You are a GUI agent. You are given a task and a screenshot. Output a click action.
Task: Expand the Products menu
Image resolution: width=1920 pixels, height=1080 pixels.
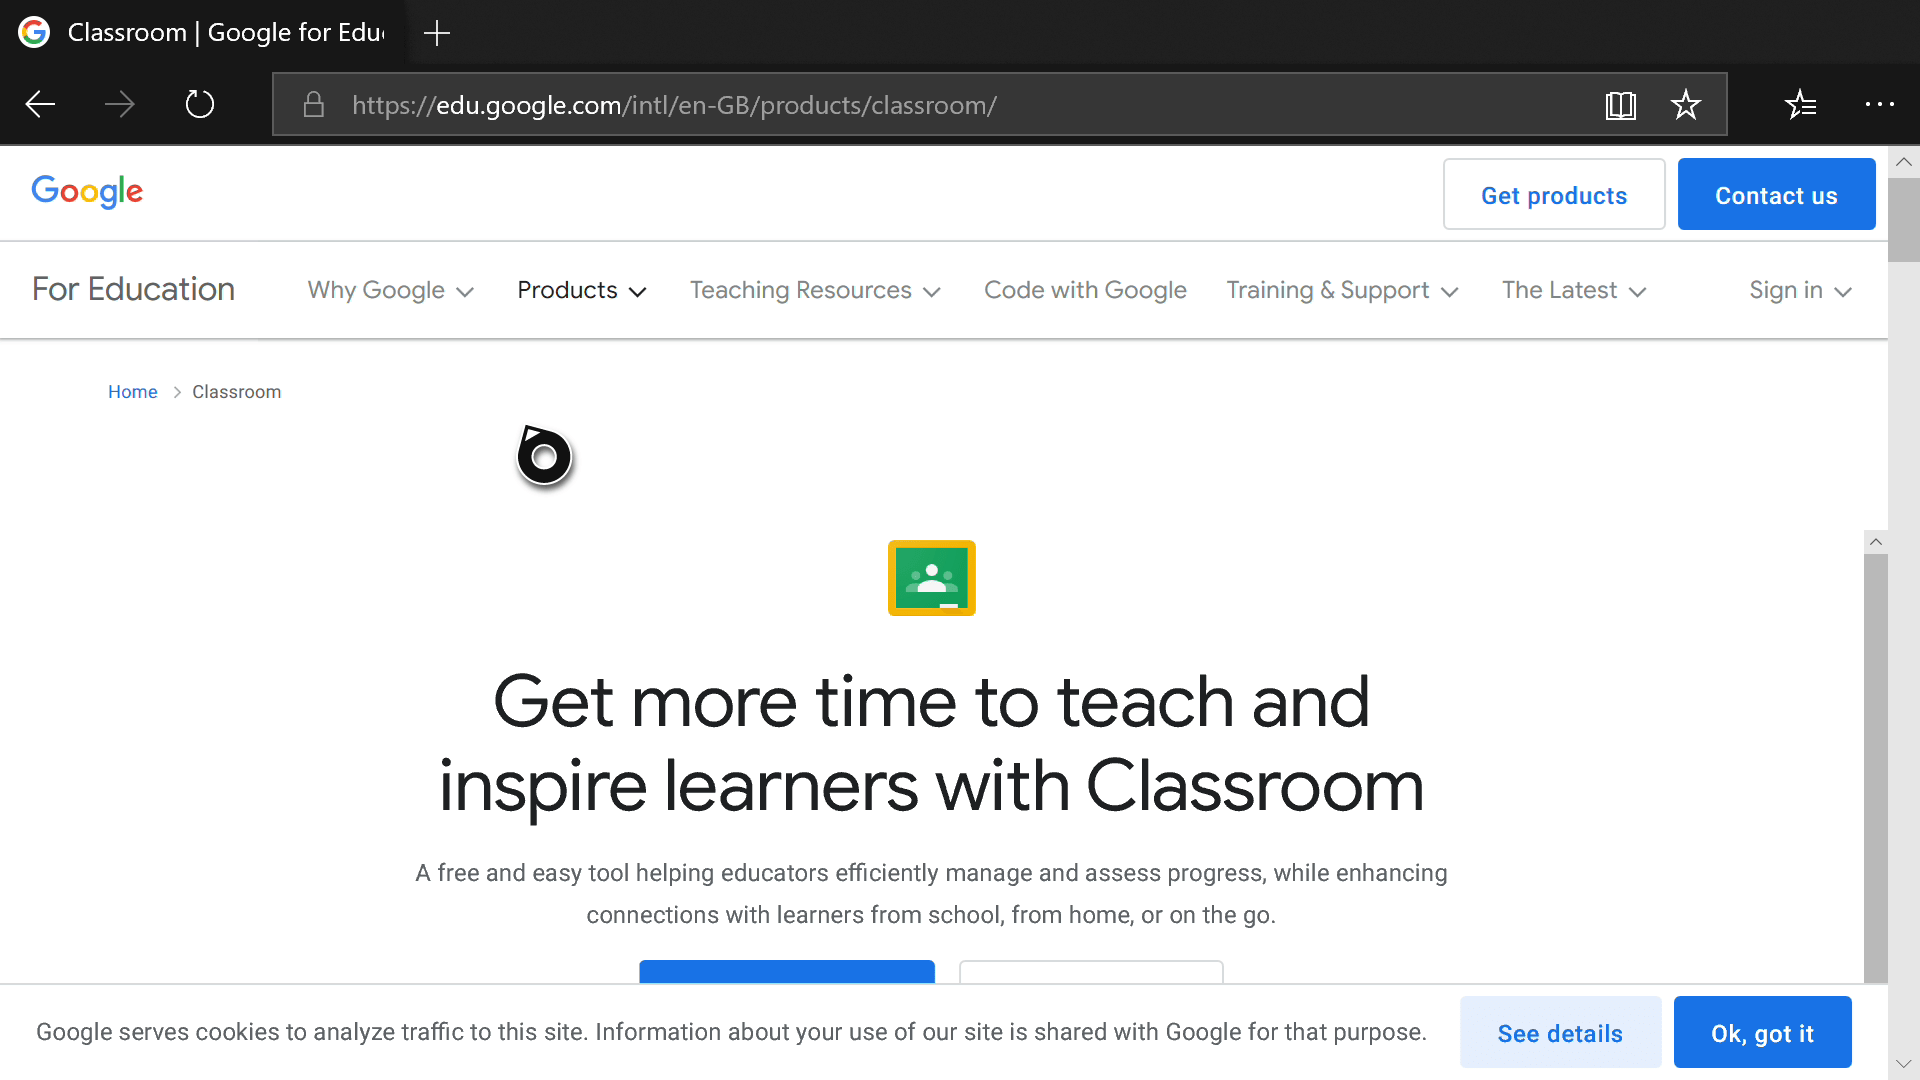[582, 290]
